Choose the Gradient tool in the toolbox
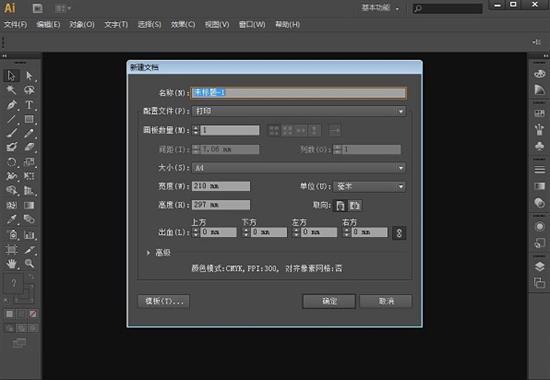The width and height of the screenshot is (550, 380). point(29,205)
